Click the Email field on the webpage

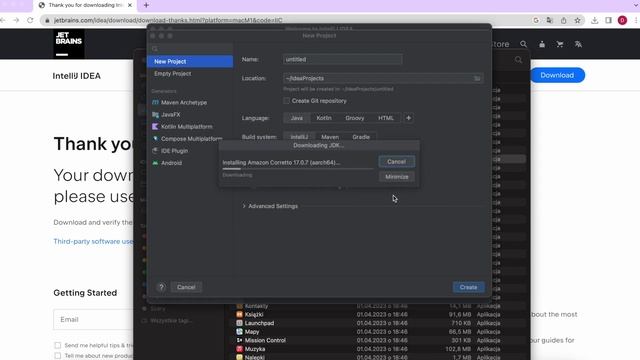coord(93,319)
